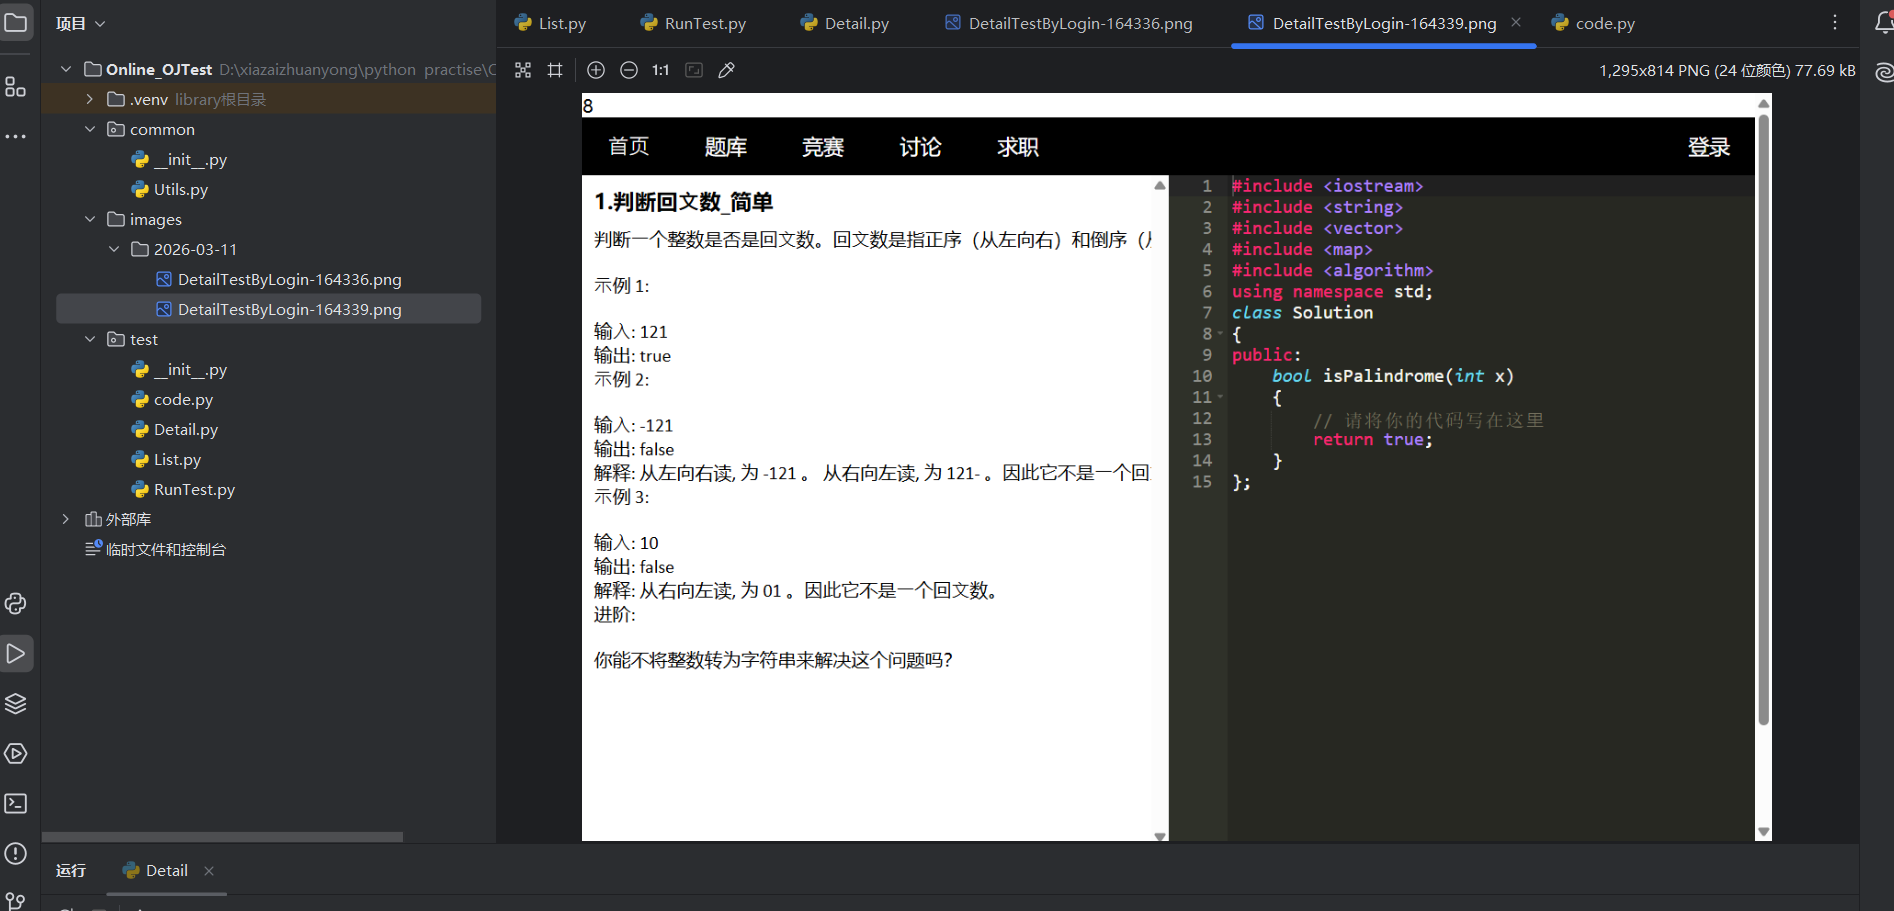The image size is (1894, 911).
Task: Collapse the images folder
Action: click(x=90, y=219)
